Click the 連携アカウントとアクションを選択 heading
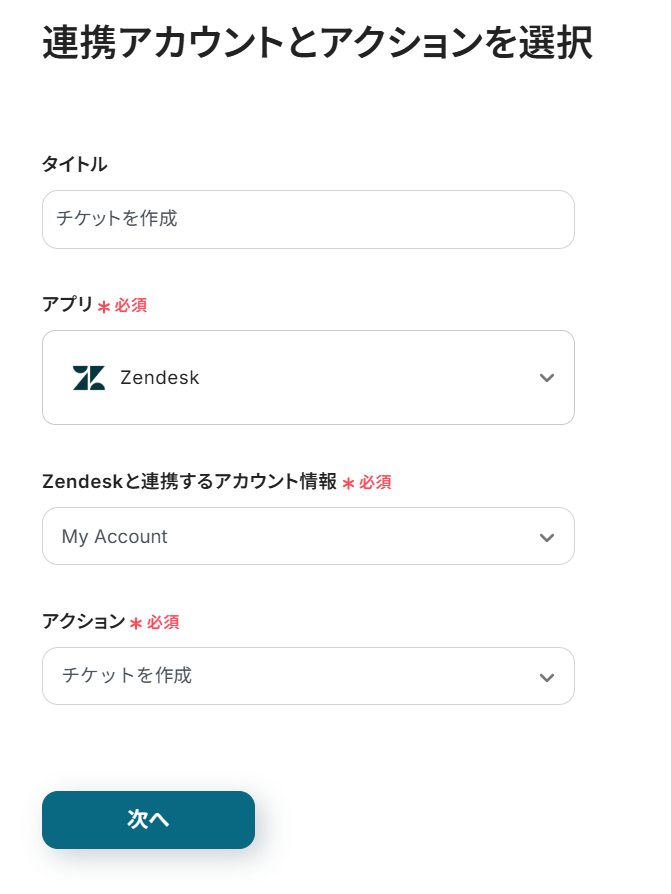 point(317,43)
